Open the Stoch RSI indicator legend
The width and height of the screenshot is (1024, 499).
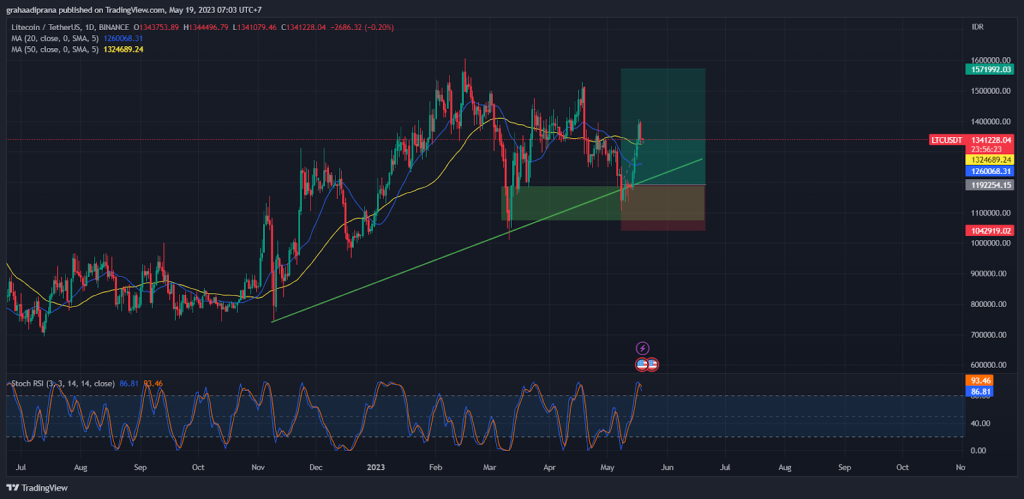(x=63, y=383)
